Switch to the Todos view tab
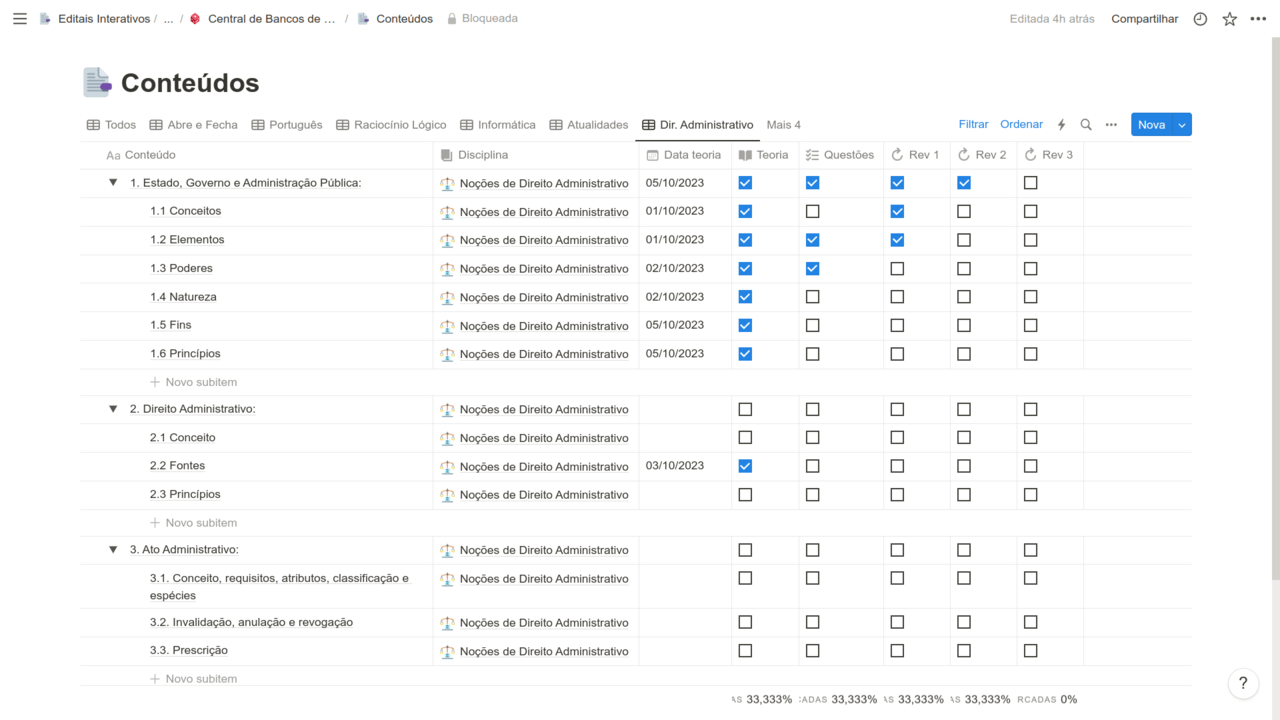Viewport: 1280px width, 720px height. point(111,125)
